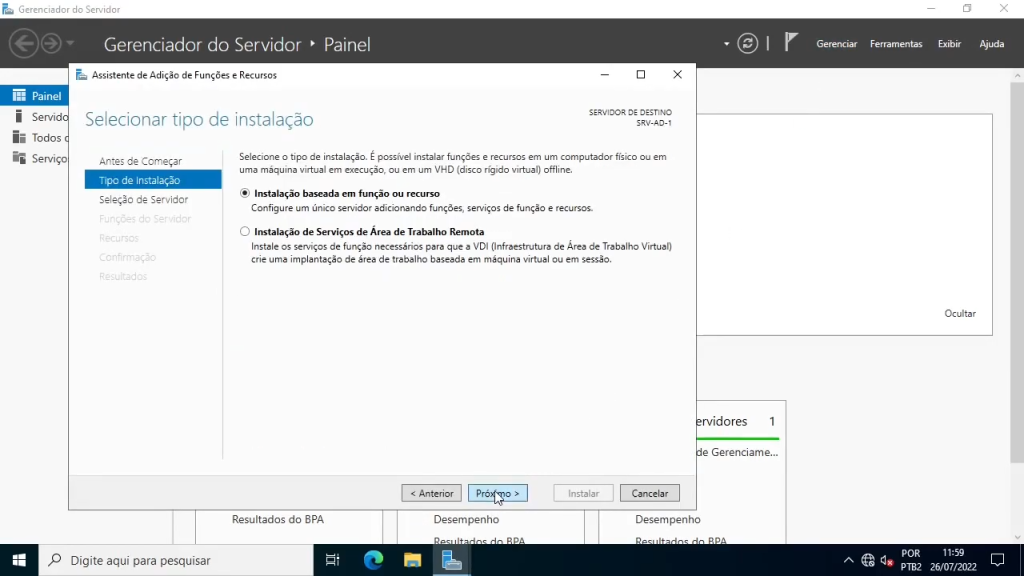This screenshot has width=1024, height=576.
Task: Click Desempenho in the right tile
Action: coord(667,519)
